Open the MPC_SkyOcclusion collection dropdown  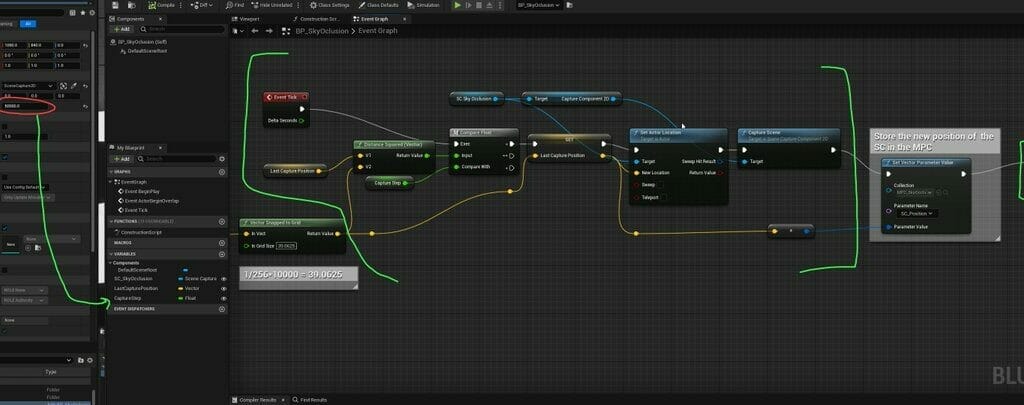coord(915,192)
